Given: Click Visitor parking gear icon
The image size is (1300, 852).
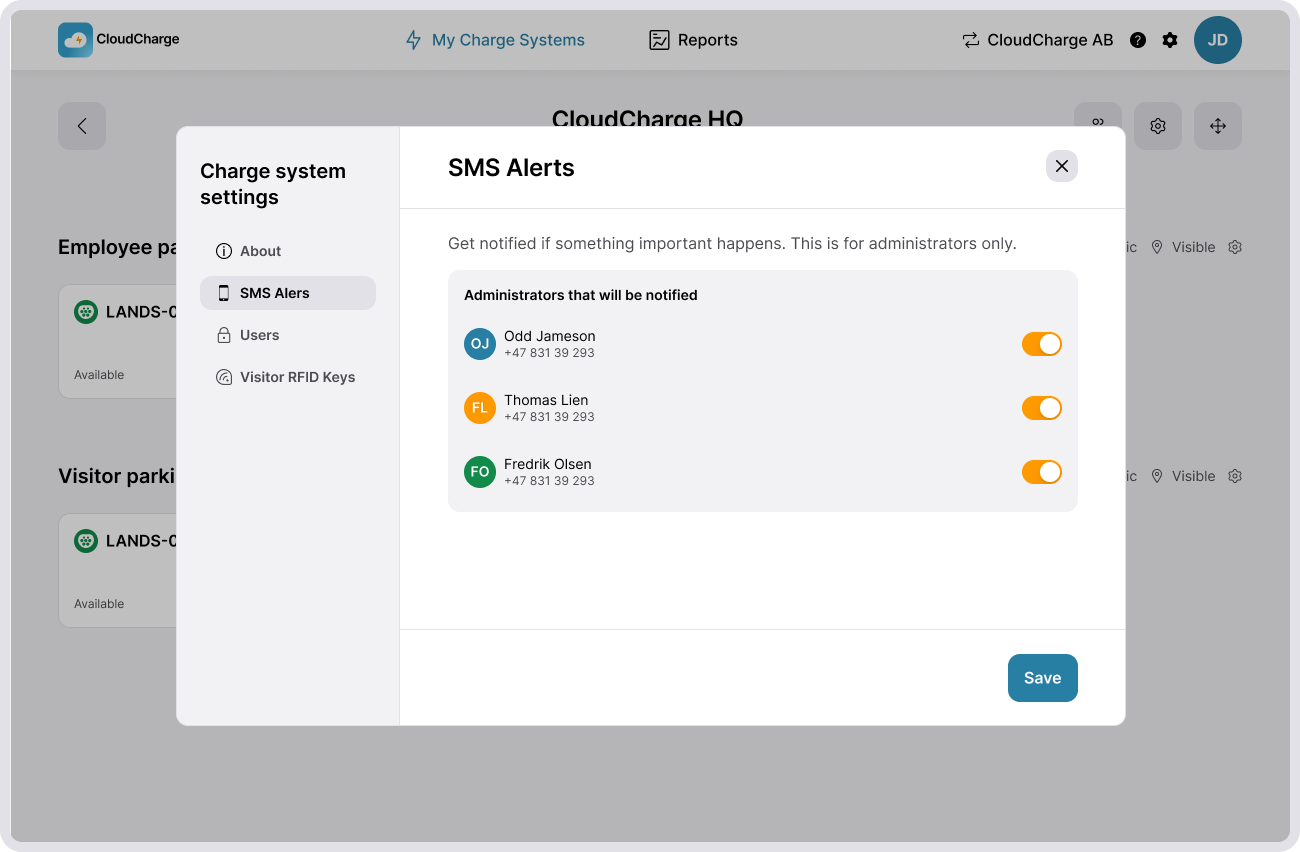Looking at the screenshot, I should coord(1235,476).
